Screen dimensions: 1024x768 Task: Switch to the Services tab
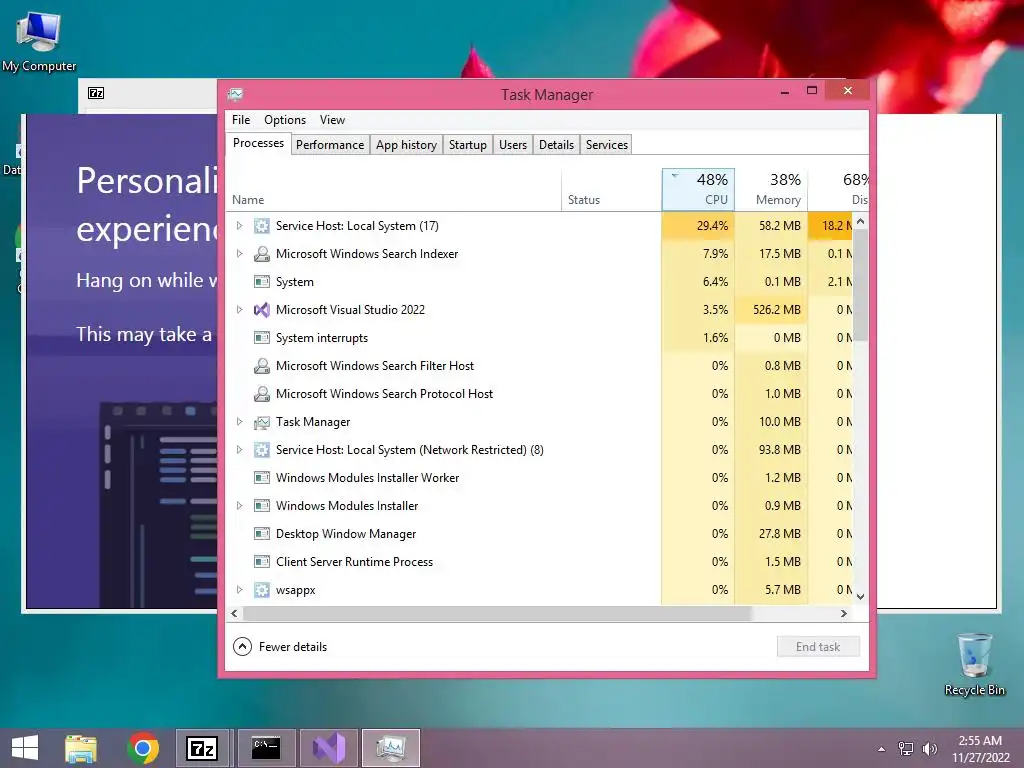[607, 145]
